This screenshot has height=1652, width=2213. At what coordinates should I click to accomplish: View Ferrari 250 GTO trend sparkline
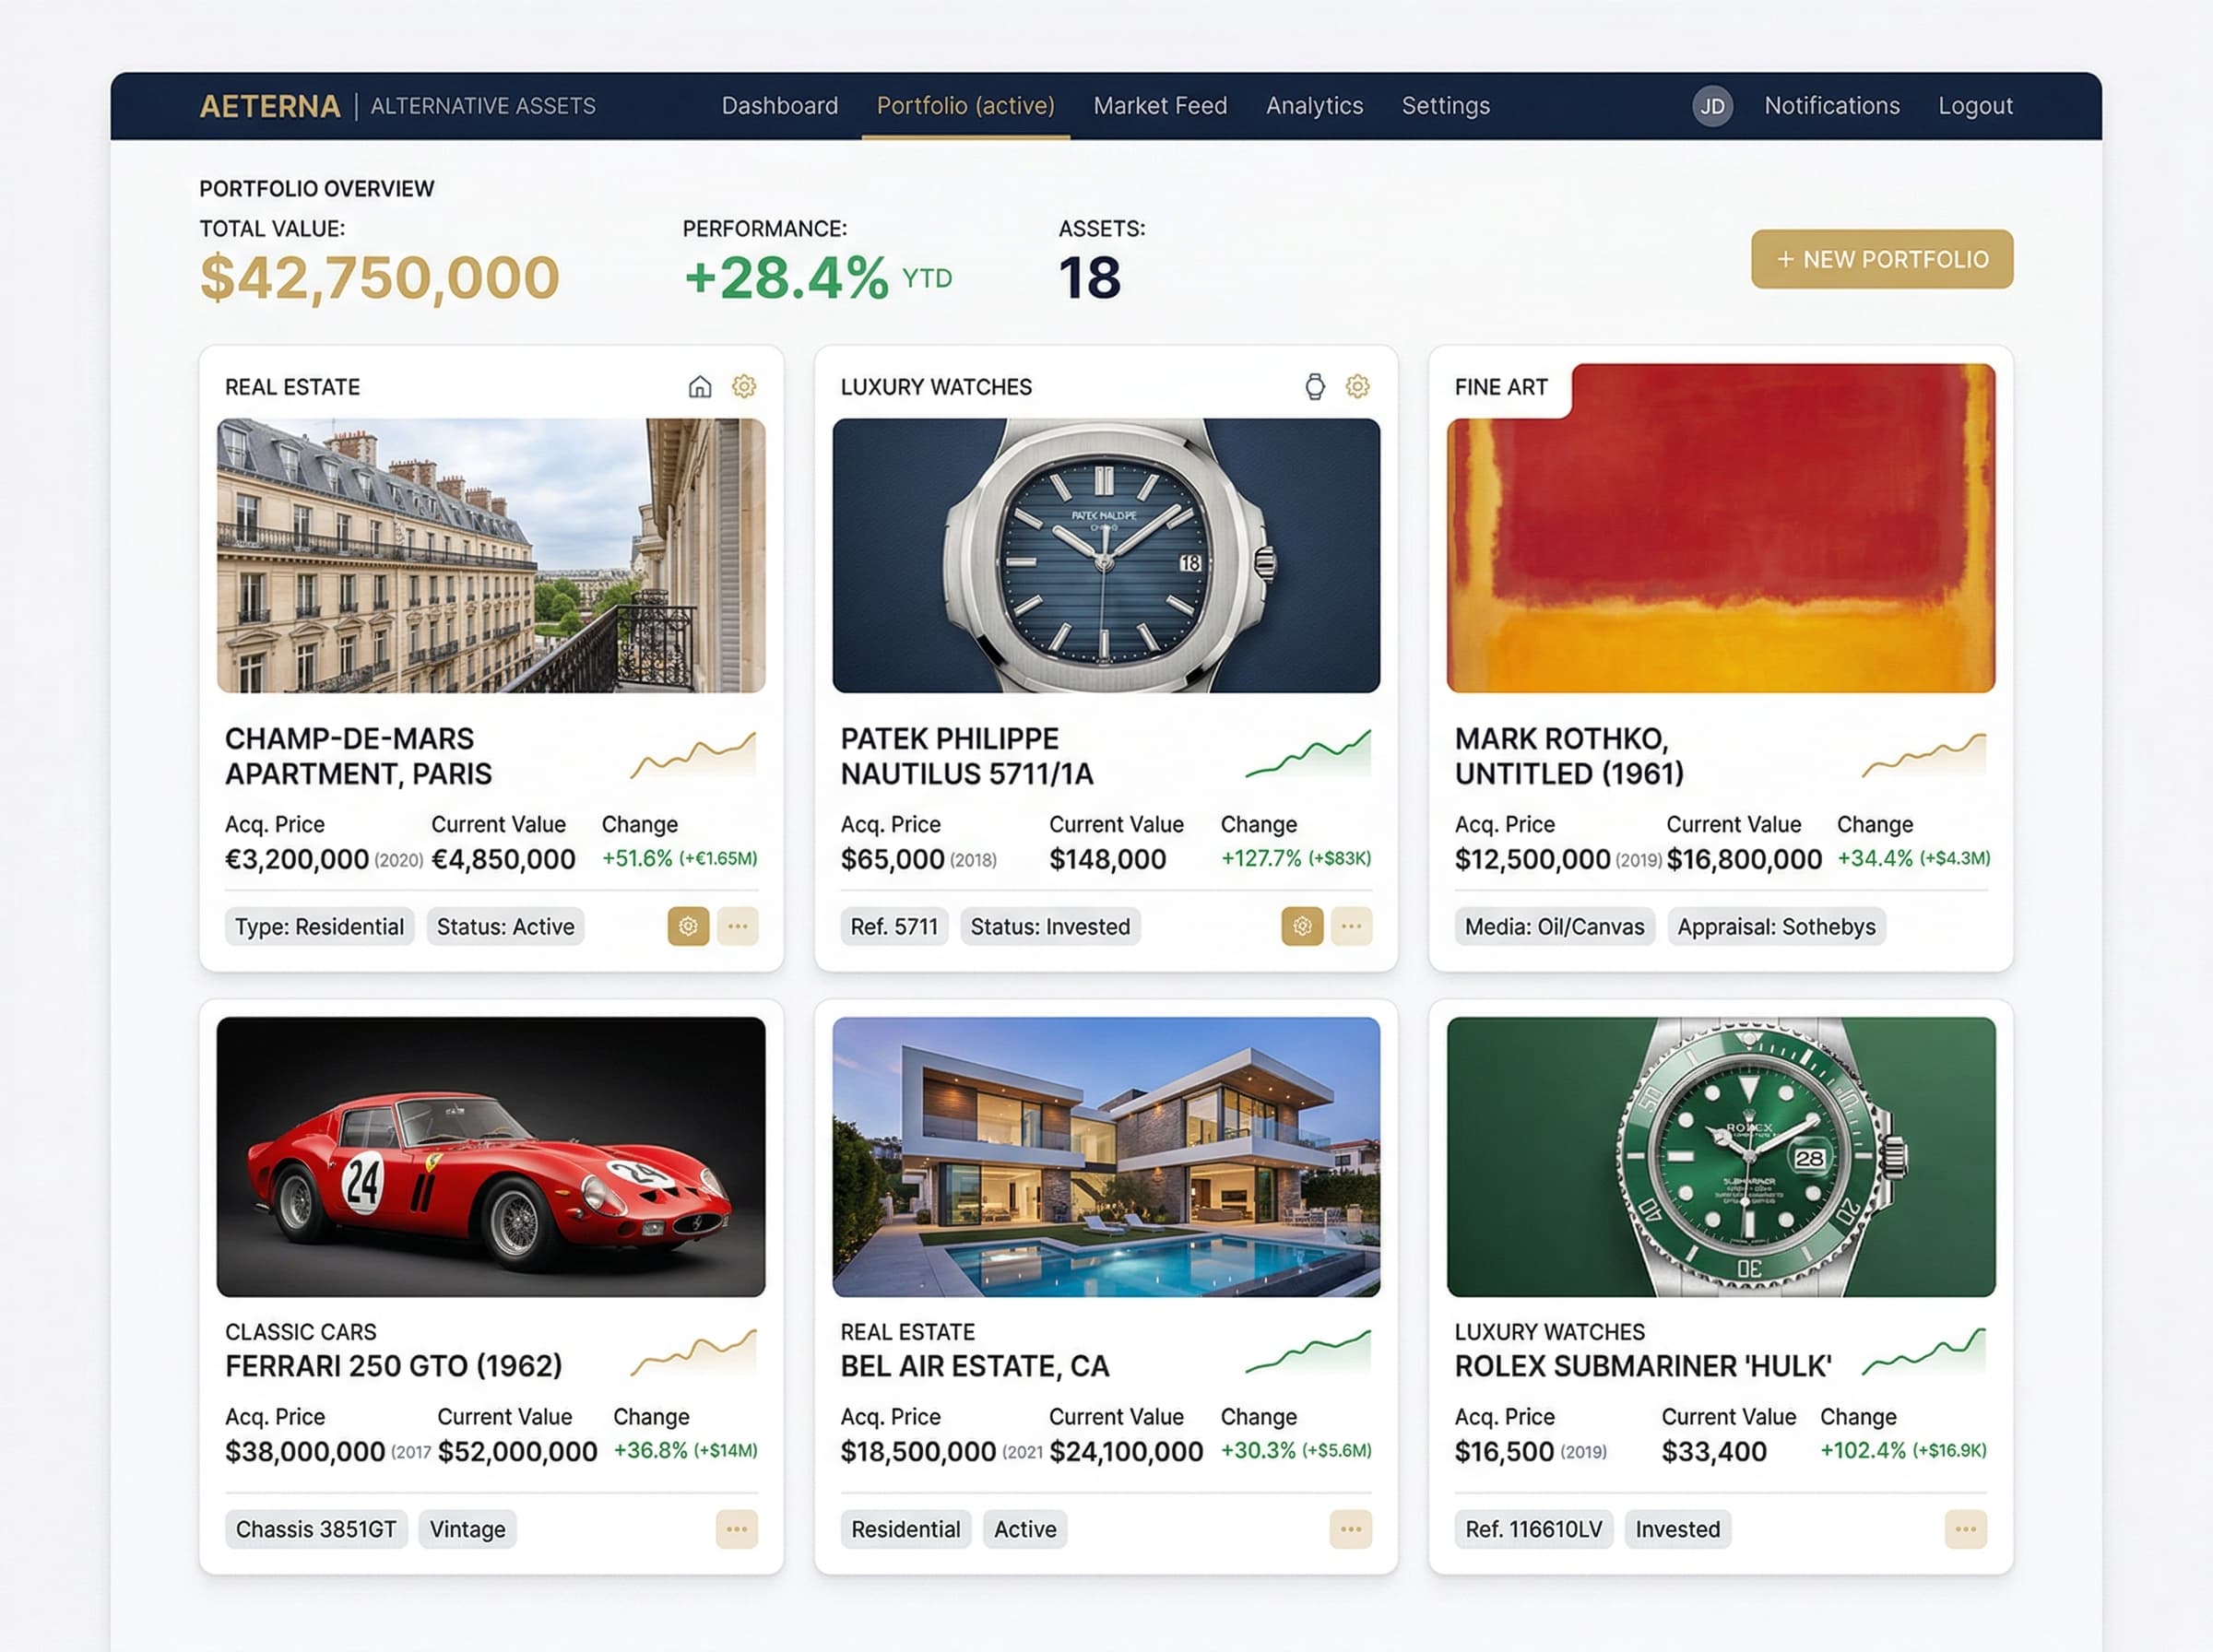click(693, 1352)
